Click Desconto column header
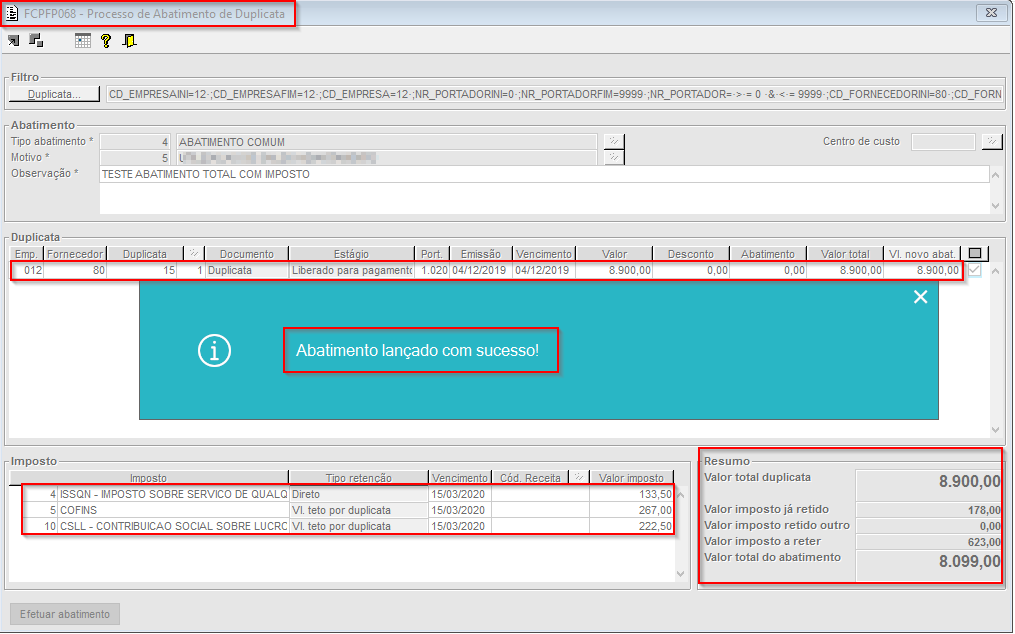This screenshot has width=1015, height=634. point(691,254)
